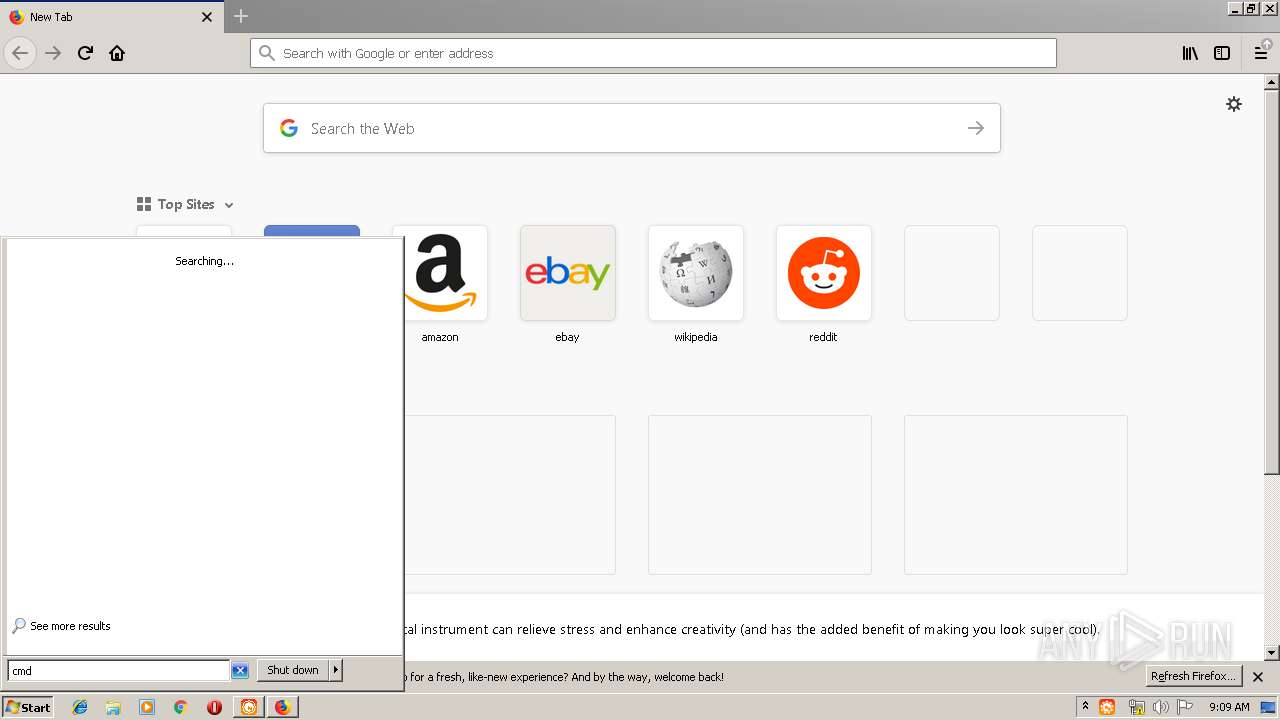The height and width of the screenshot is (720, 1280).
Task: Reload the current page
Action: (x=85, y=53)
